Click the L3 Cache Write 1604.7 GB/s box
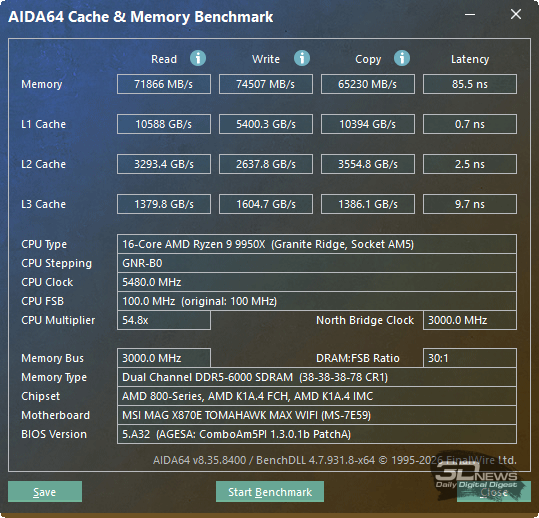The image size is (539, 518). [266, 204]
